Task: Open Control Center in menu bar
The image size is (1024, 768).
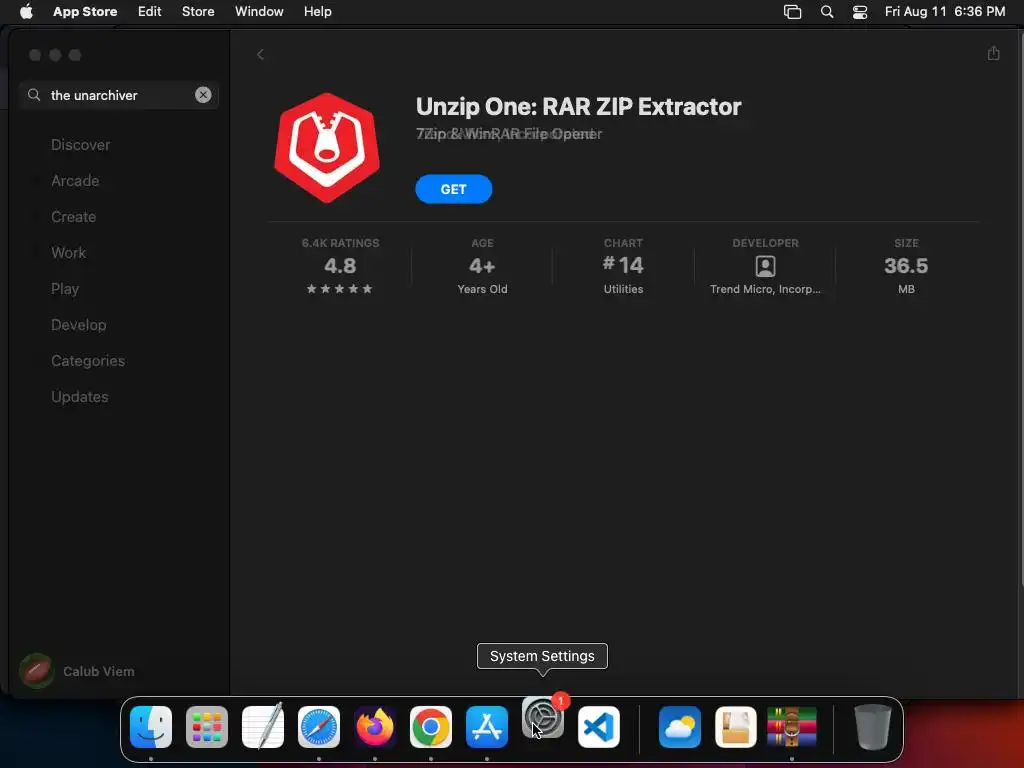Action: tap(860, 12)
